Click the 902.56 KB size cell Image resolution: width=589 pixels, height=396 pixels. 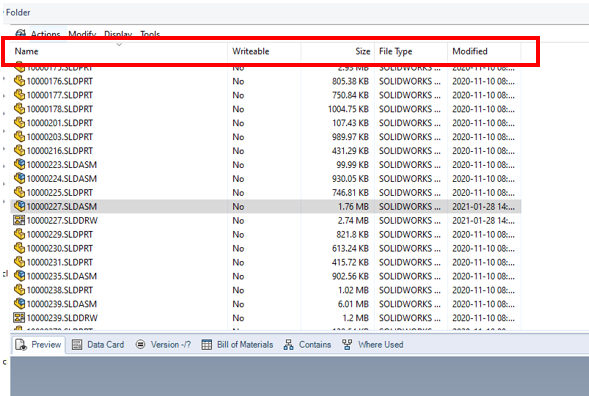(350, 276)
